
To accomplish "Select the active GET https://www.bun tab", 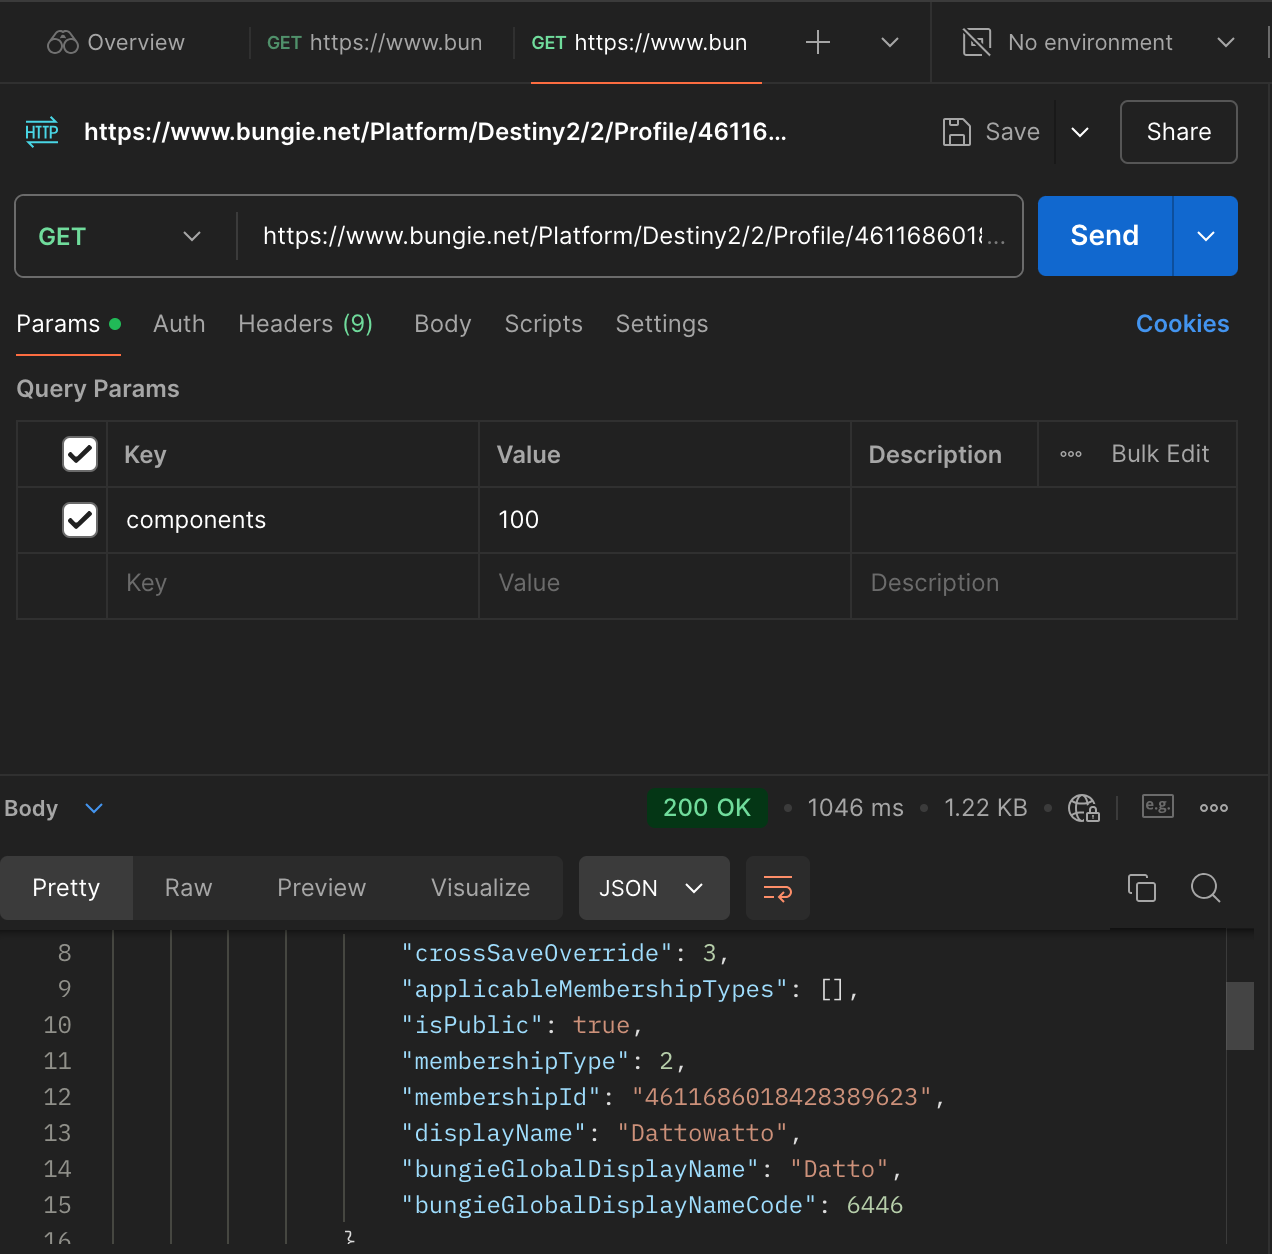I will [x=639, y=42].
